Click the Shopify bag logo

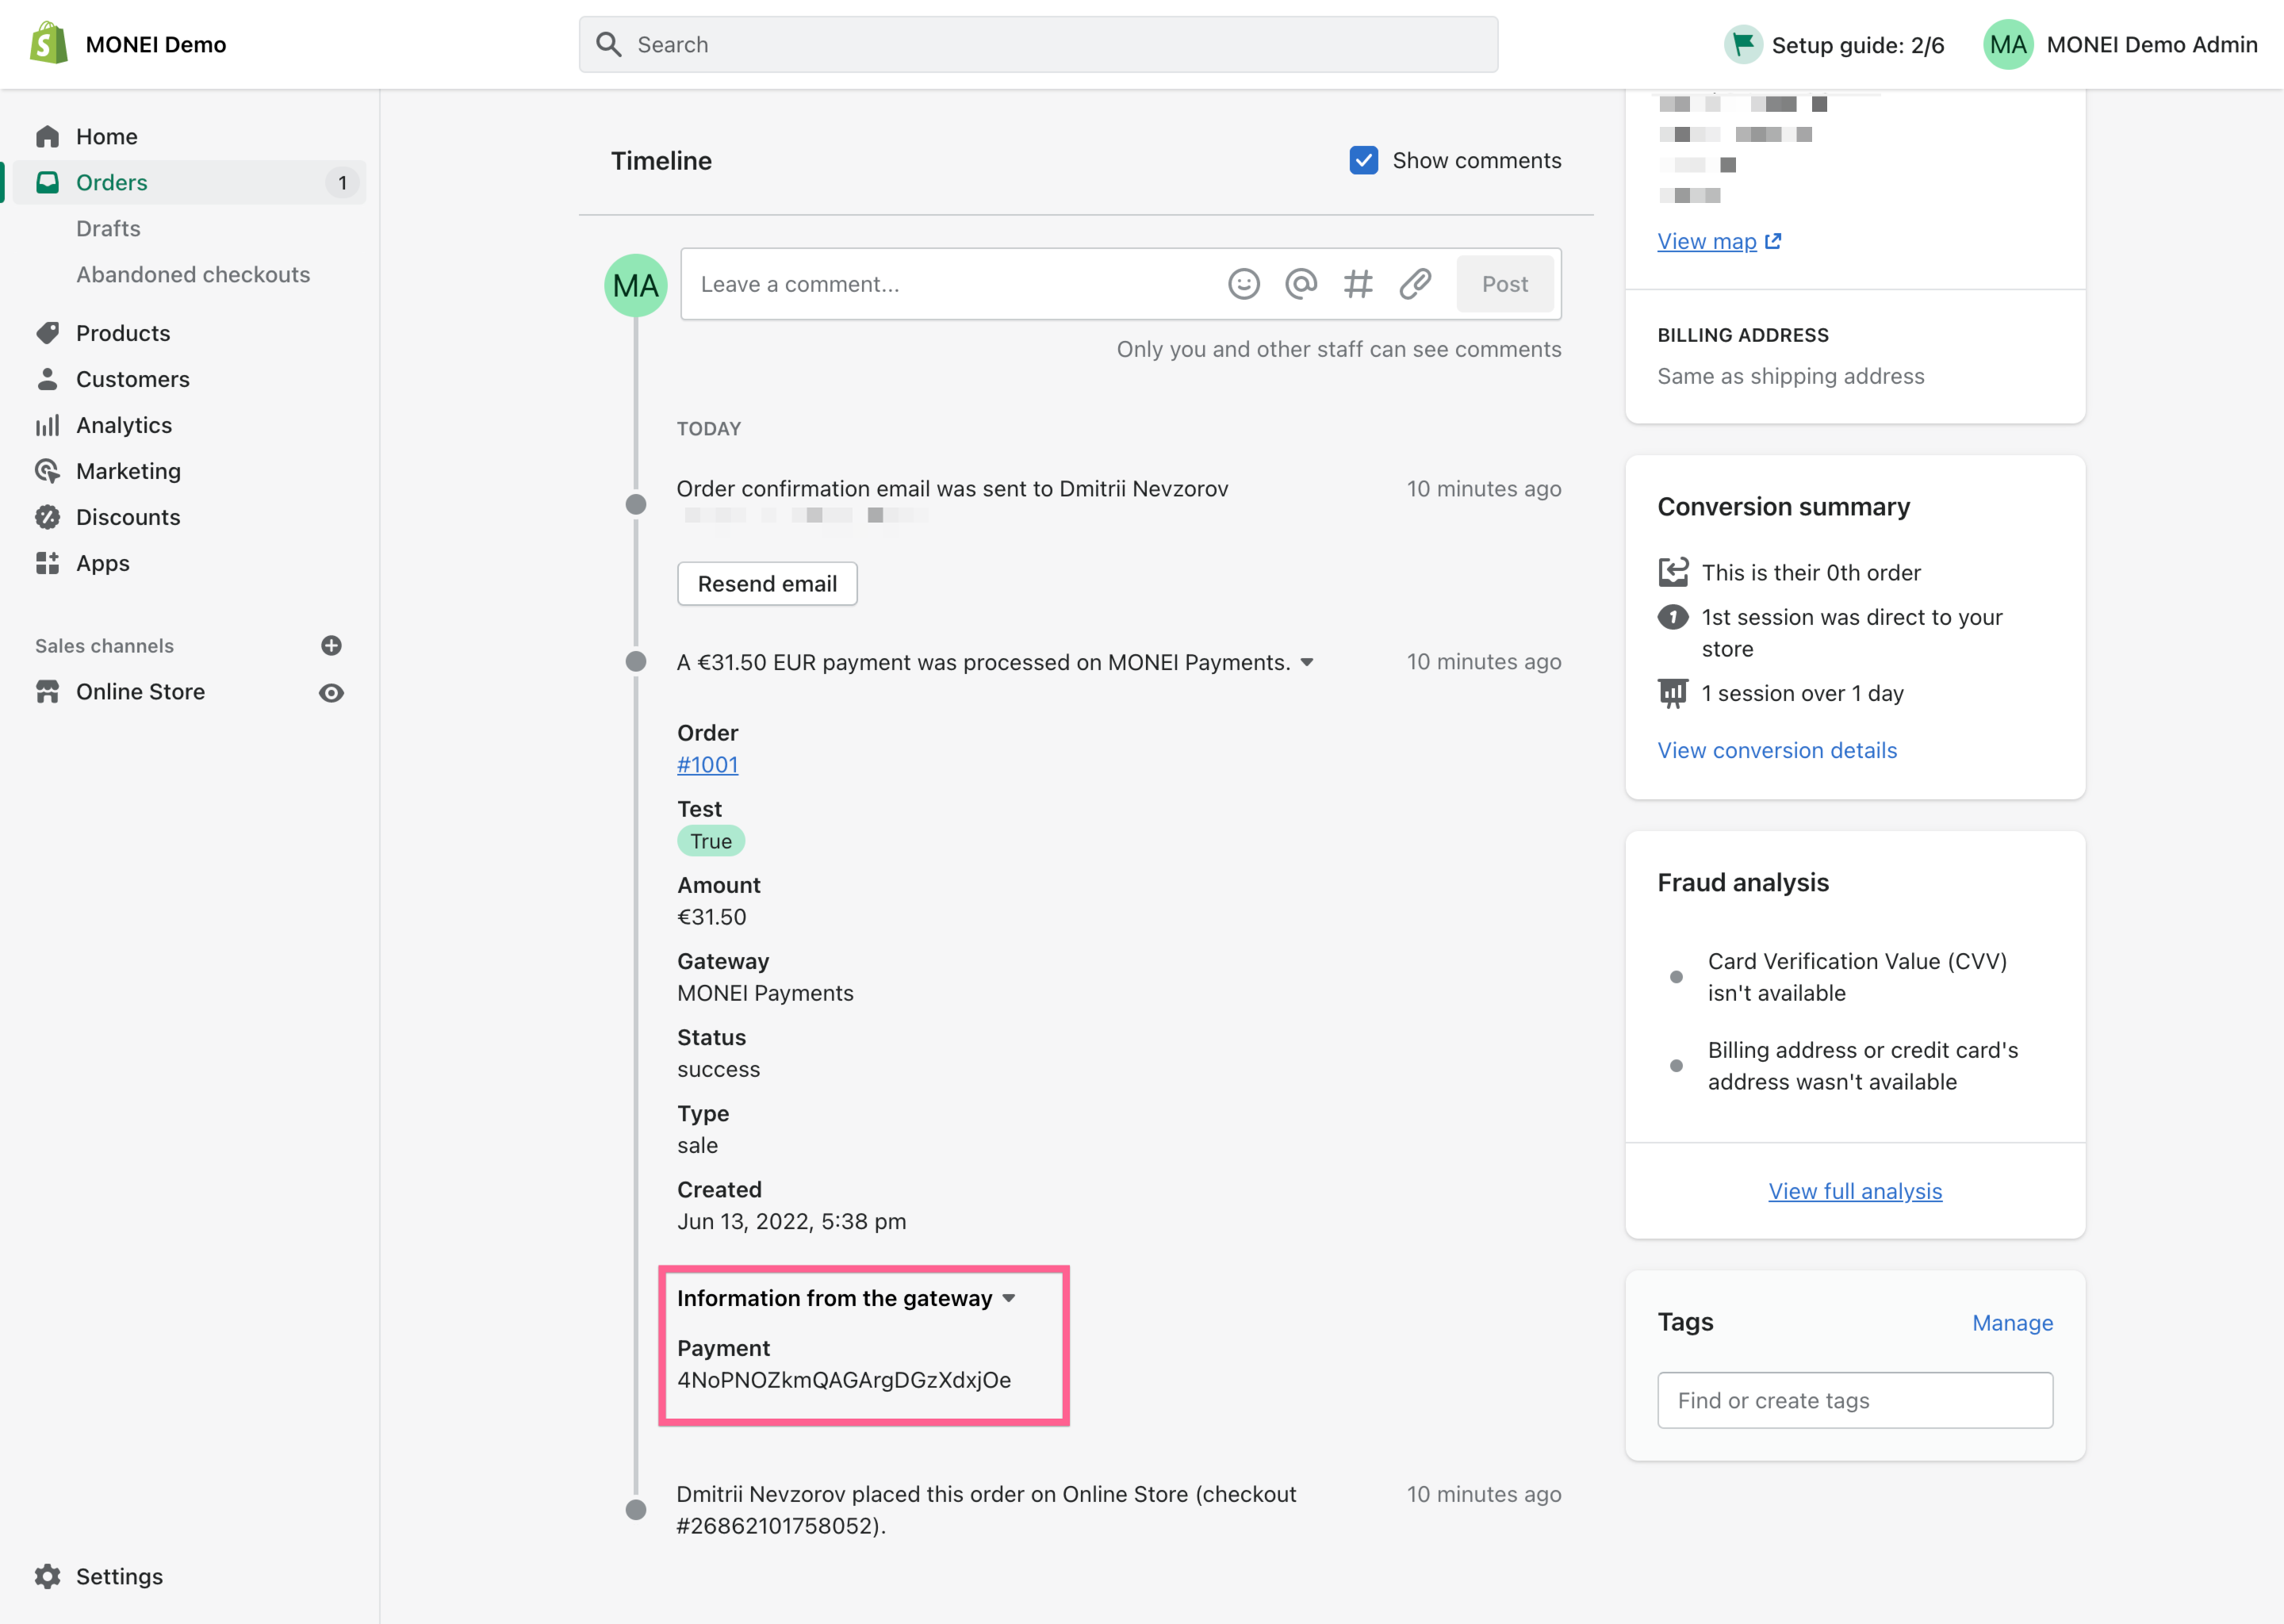48,44
